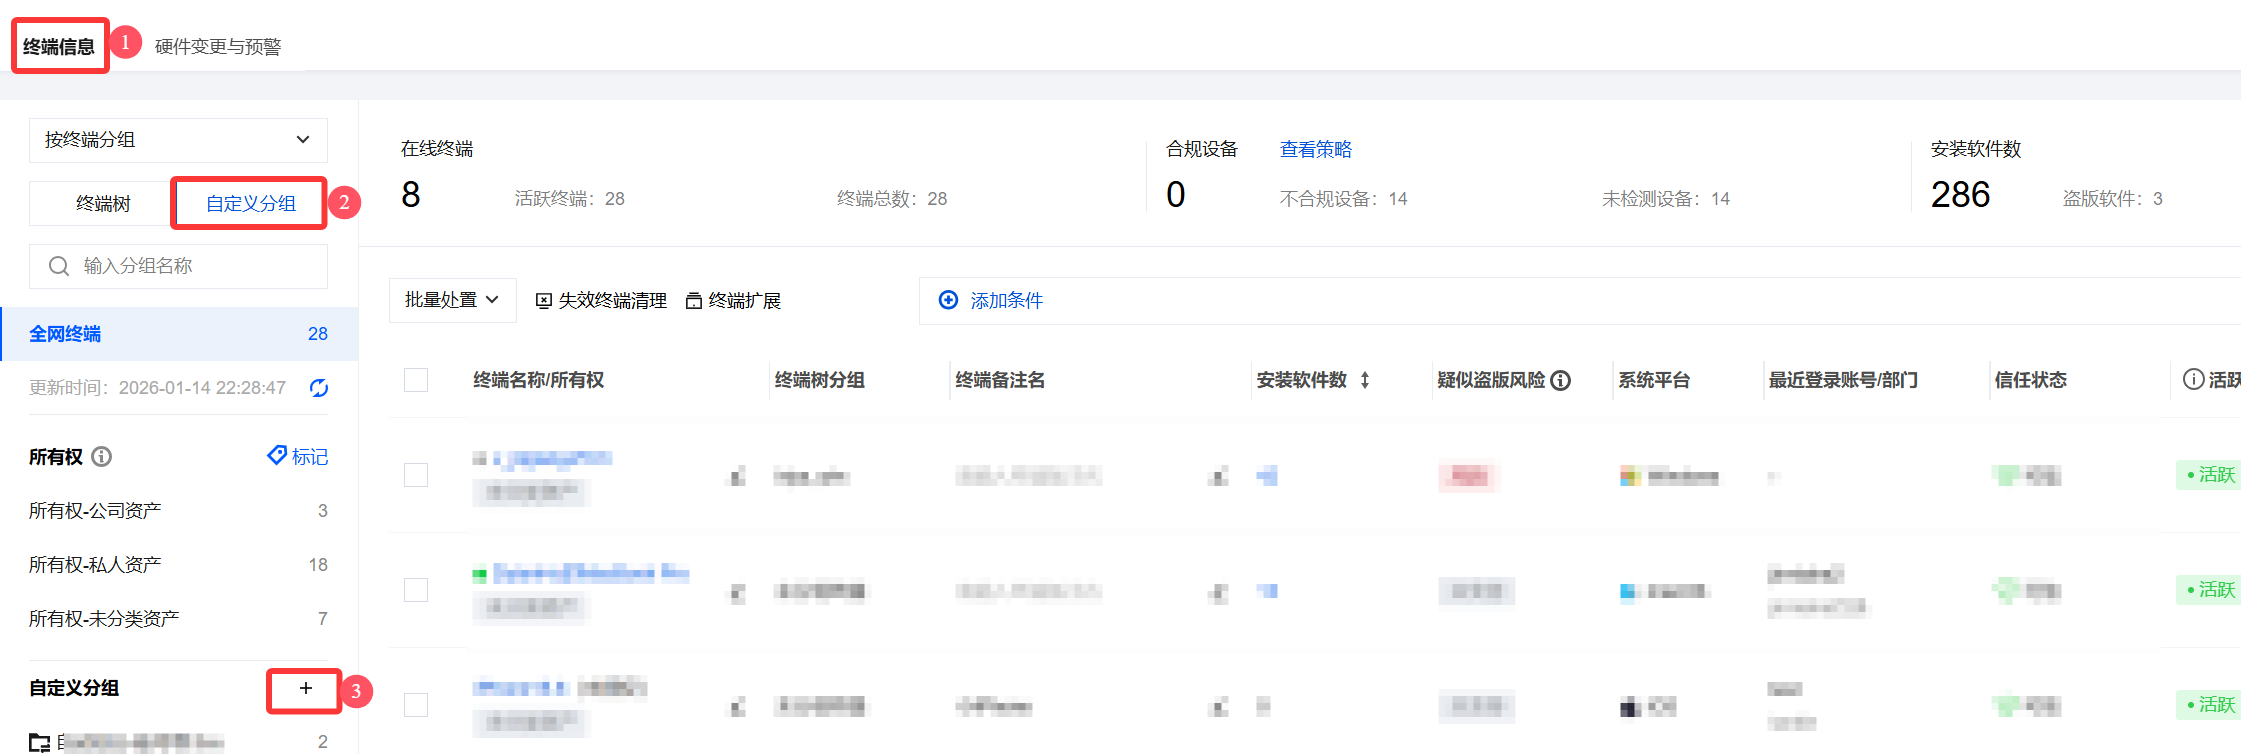Sort by 安装软件数 column arrow

[x=1365, y=380]
